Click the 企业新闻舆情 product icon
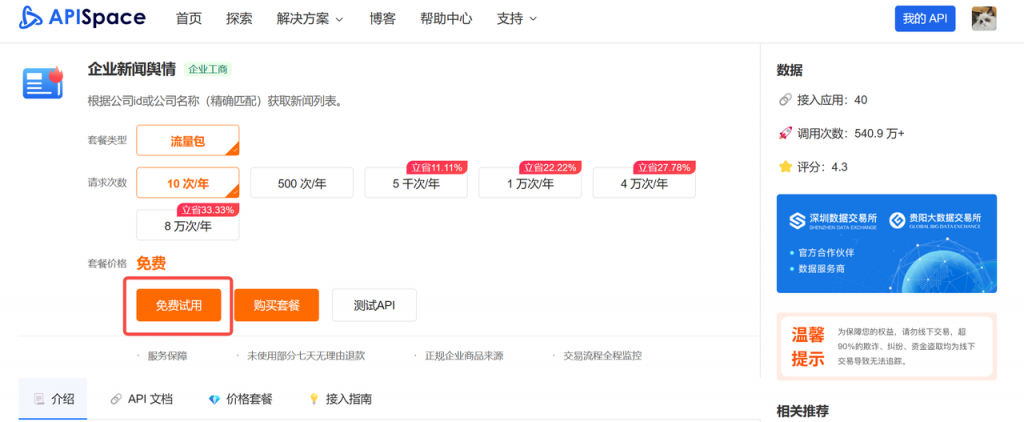The image size is (1024, 422). click(43, 83)
